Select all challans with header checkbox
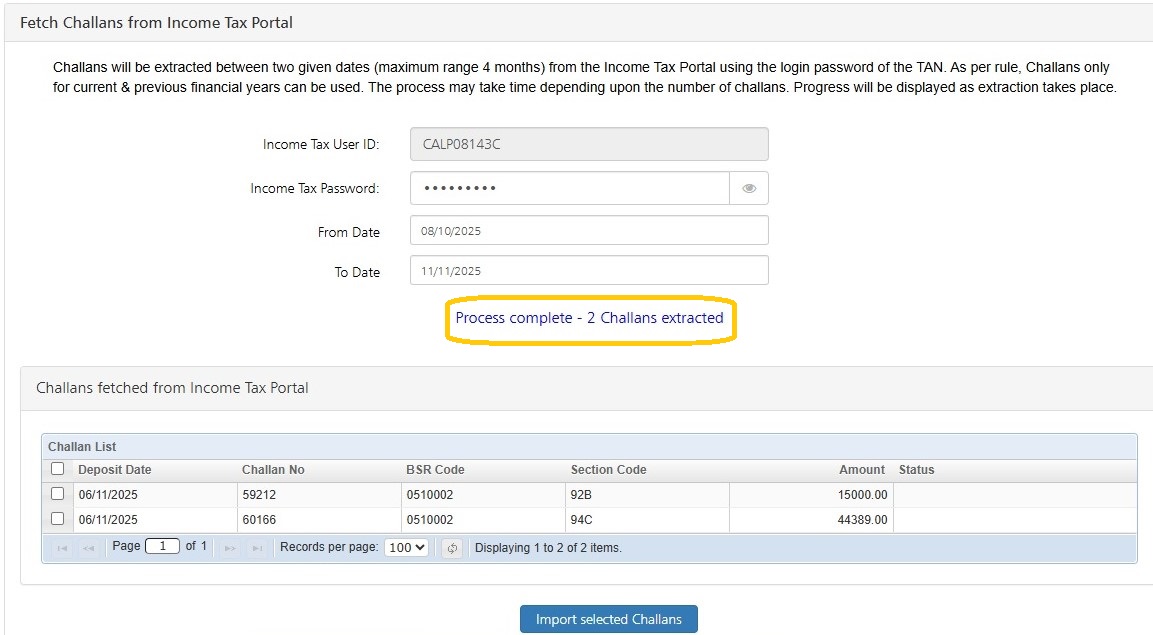This screenshot has width=1153, height=635. (x=57, y=469)
